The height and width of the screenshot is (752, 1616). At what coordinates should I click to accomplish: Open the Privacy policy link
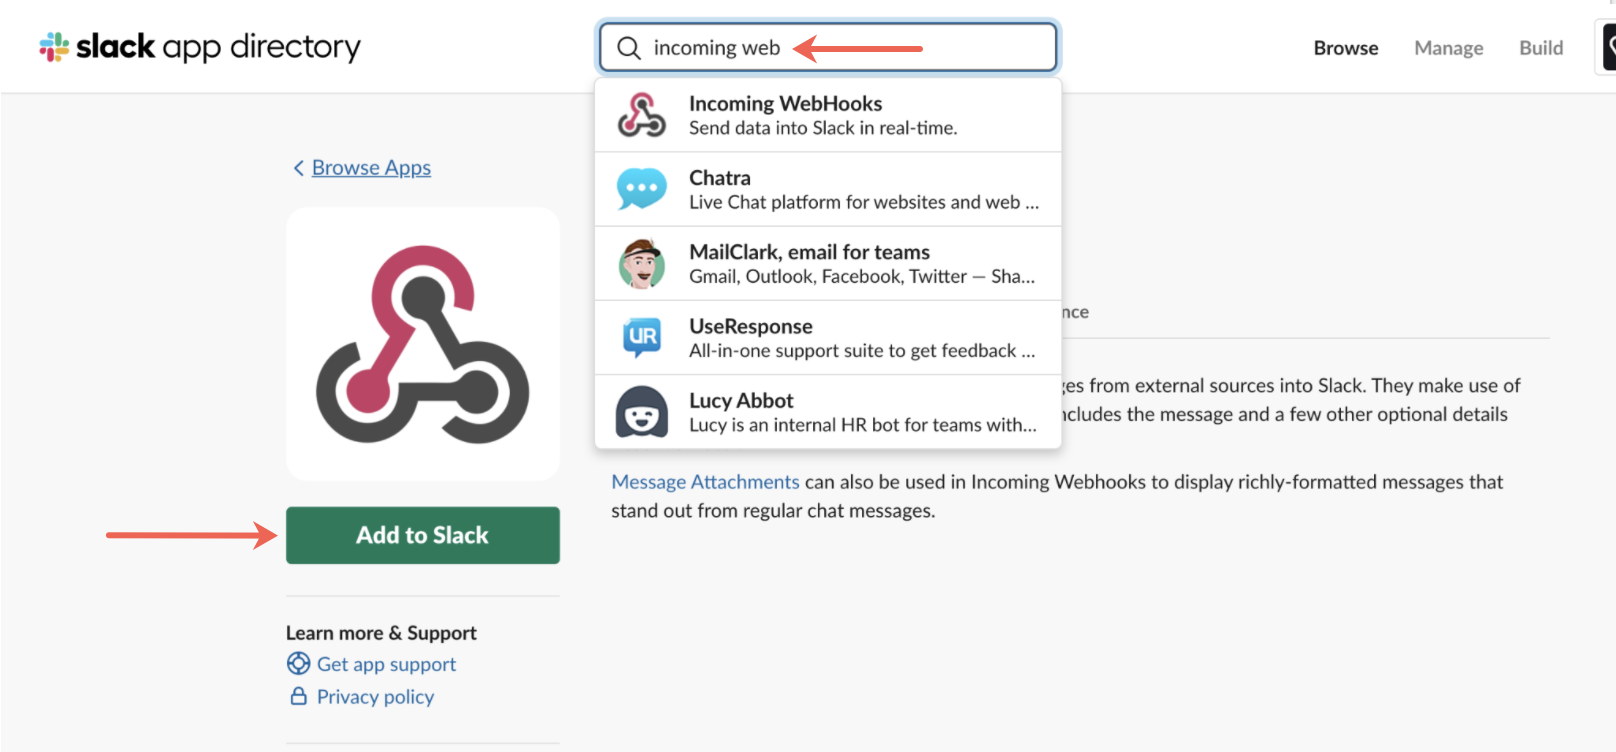375,697
